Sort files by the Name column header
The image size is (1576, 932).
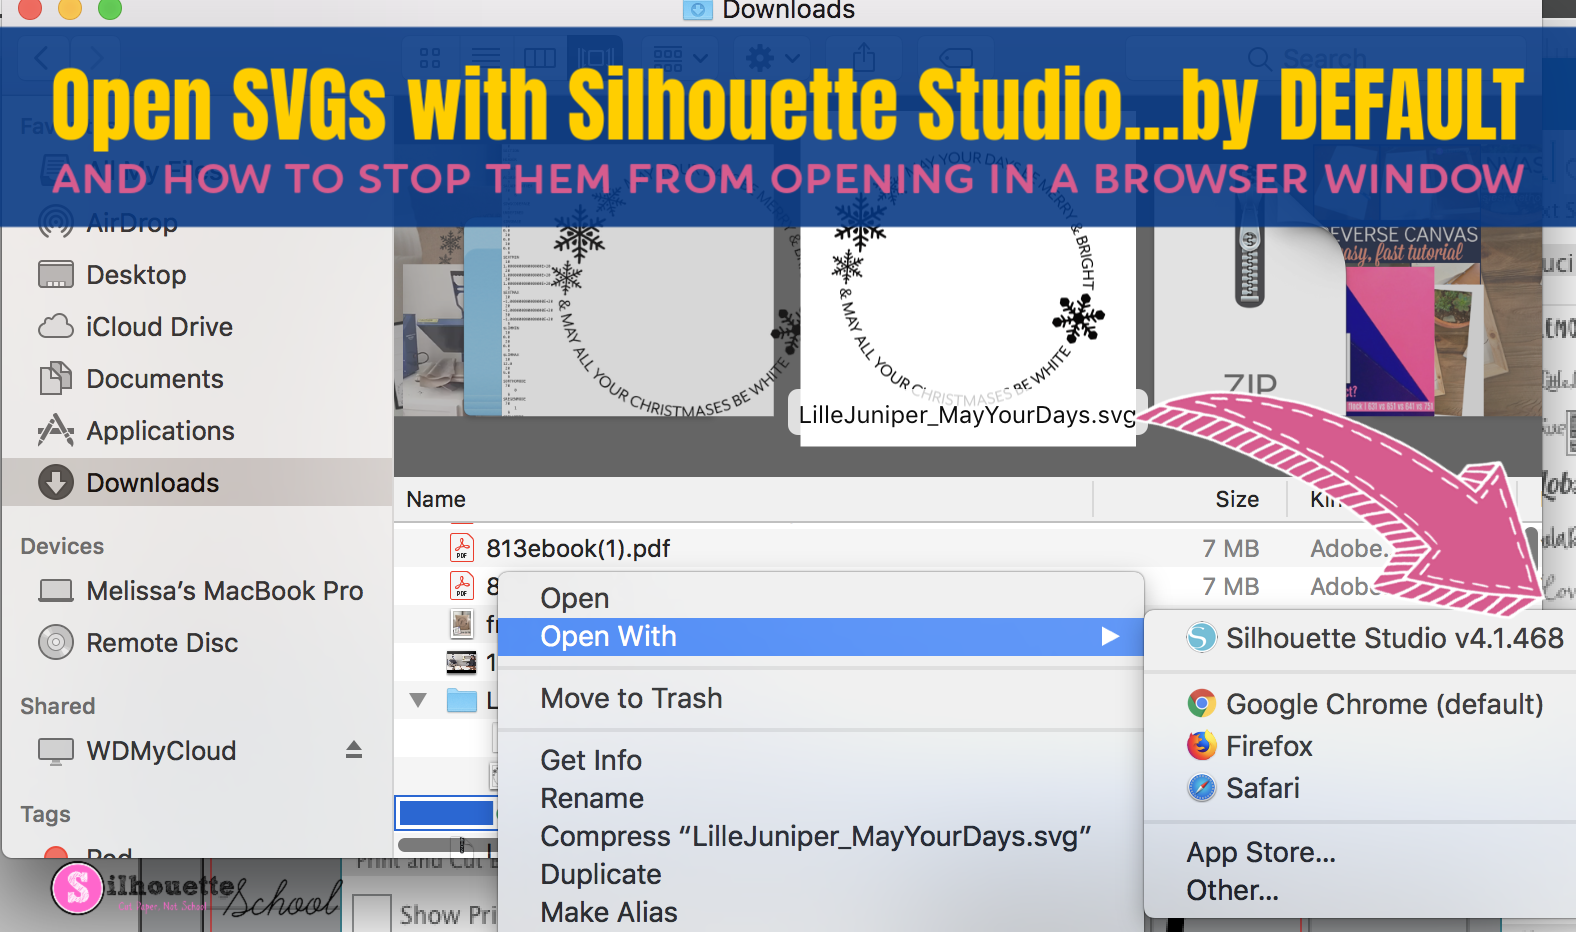click(x=436, y=499)
